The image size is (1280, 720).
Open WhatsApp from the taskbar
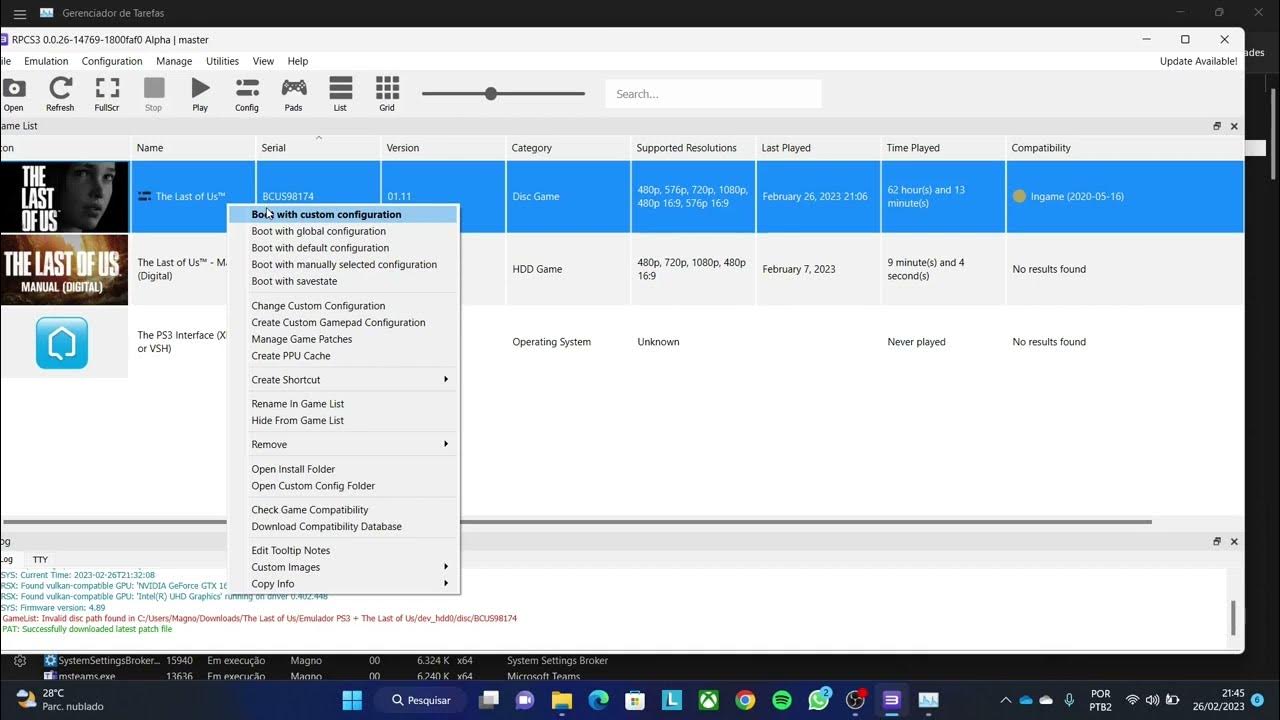819,700
